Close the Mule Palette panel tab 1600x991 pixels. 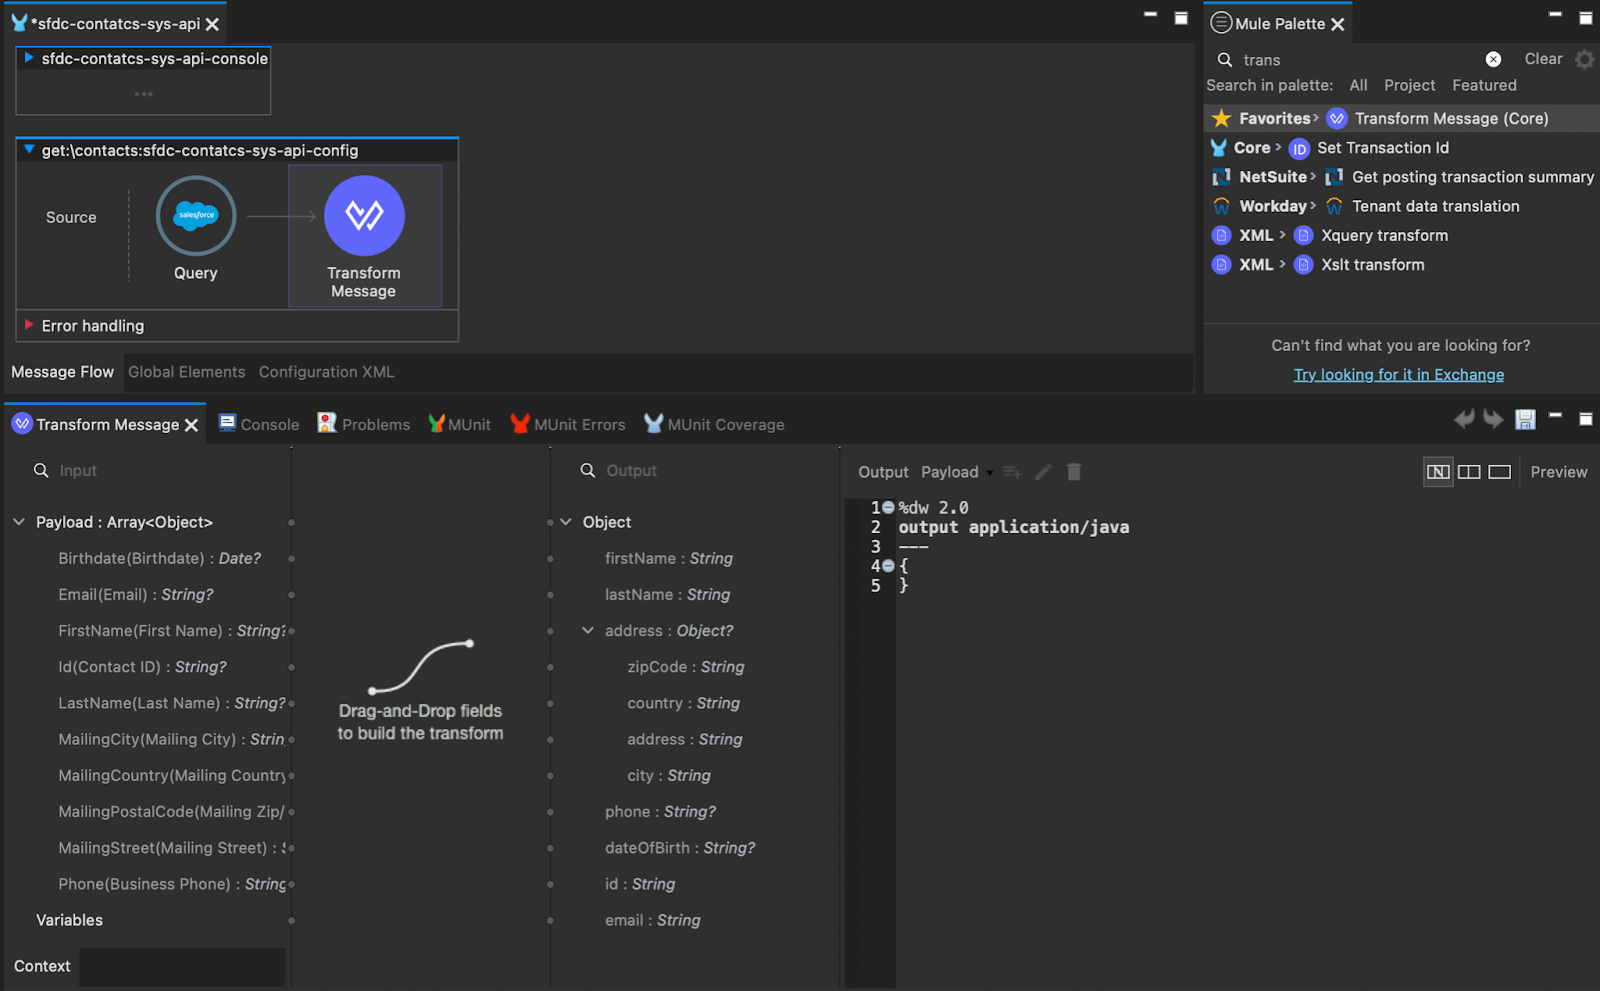coord(1338,24)
